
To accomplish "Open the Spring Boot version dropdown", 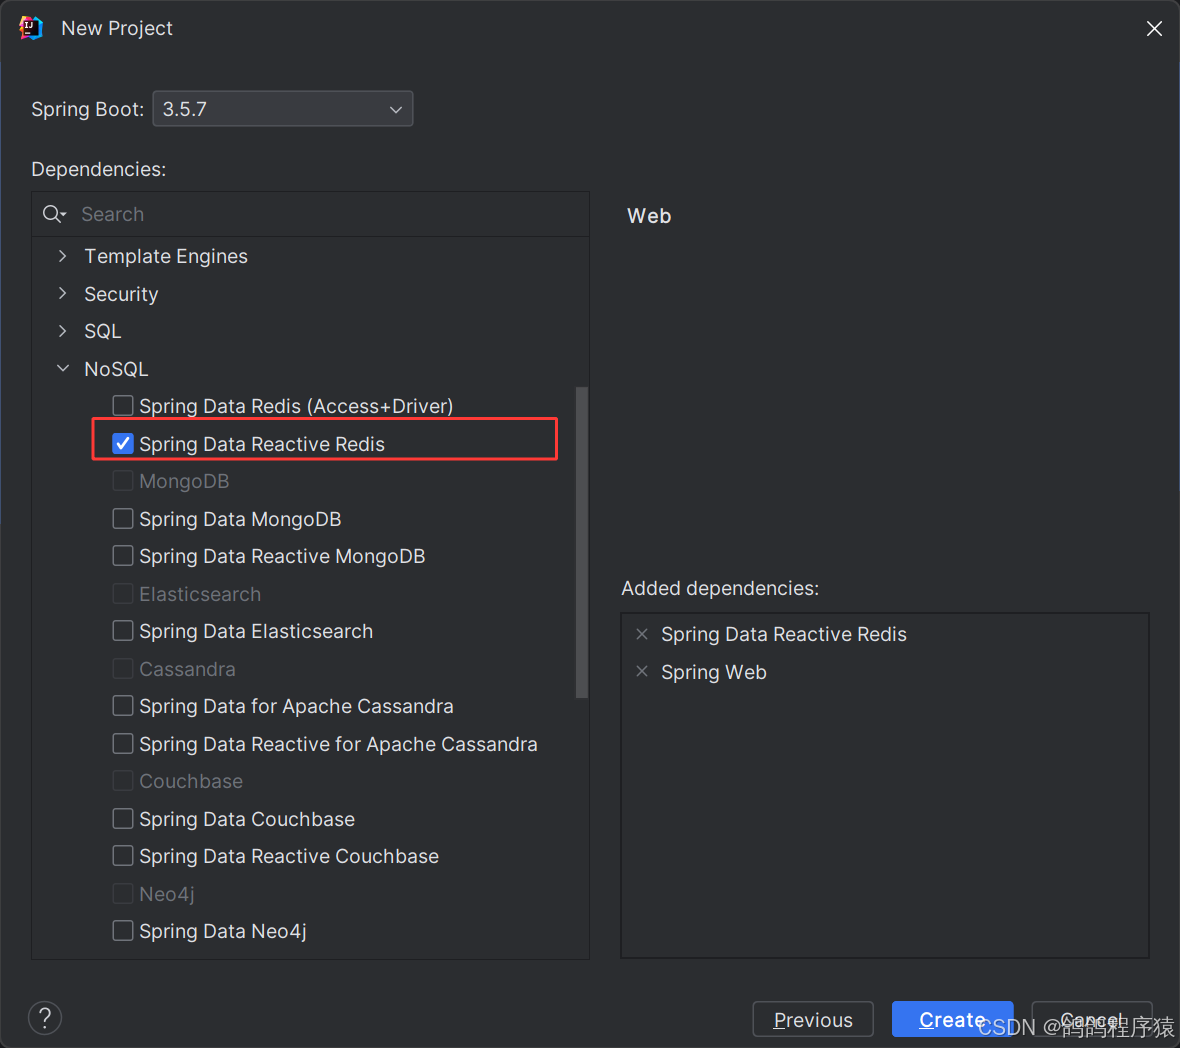I will pyautogui.click(x=282, y=109).
